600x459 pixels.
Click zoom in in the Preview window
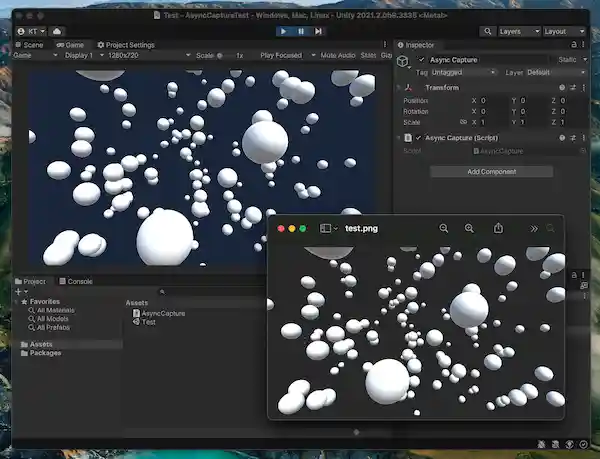click(x=469, y=228)
